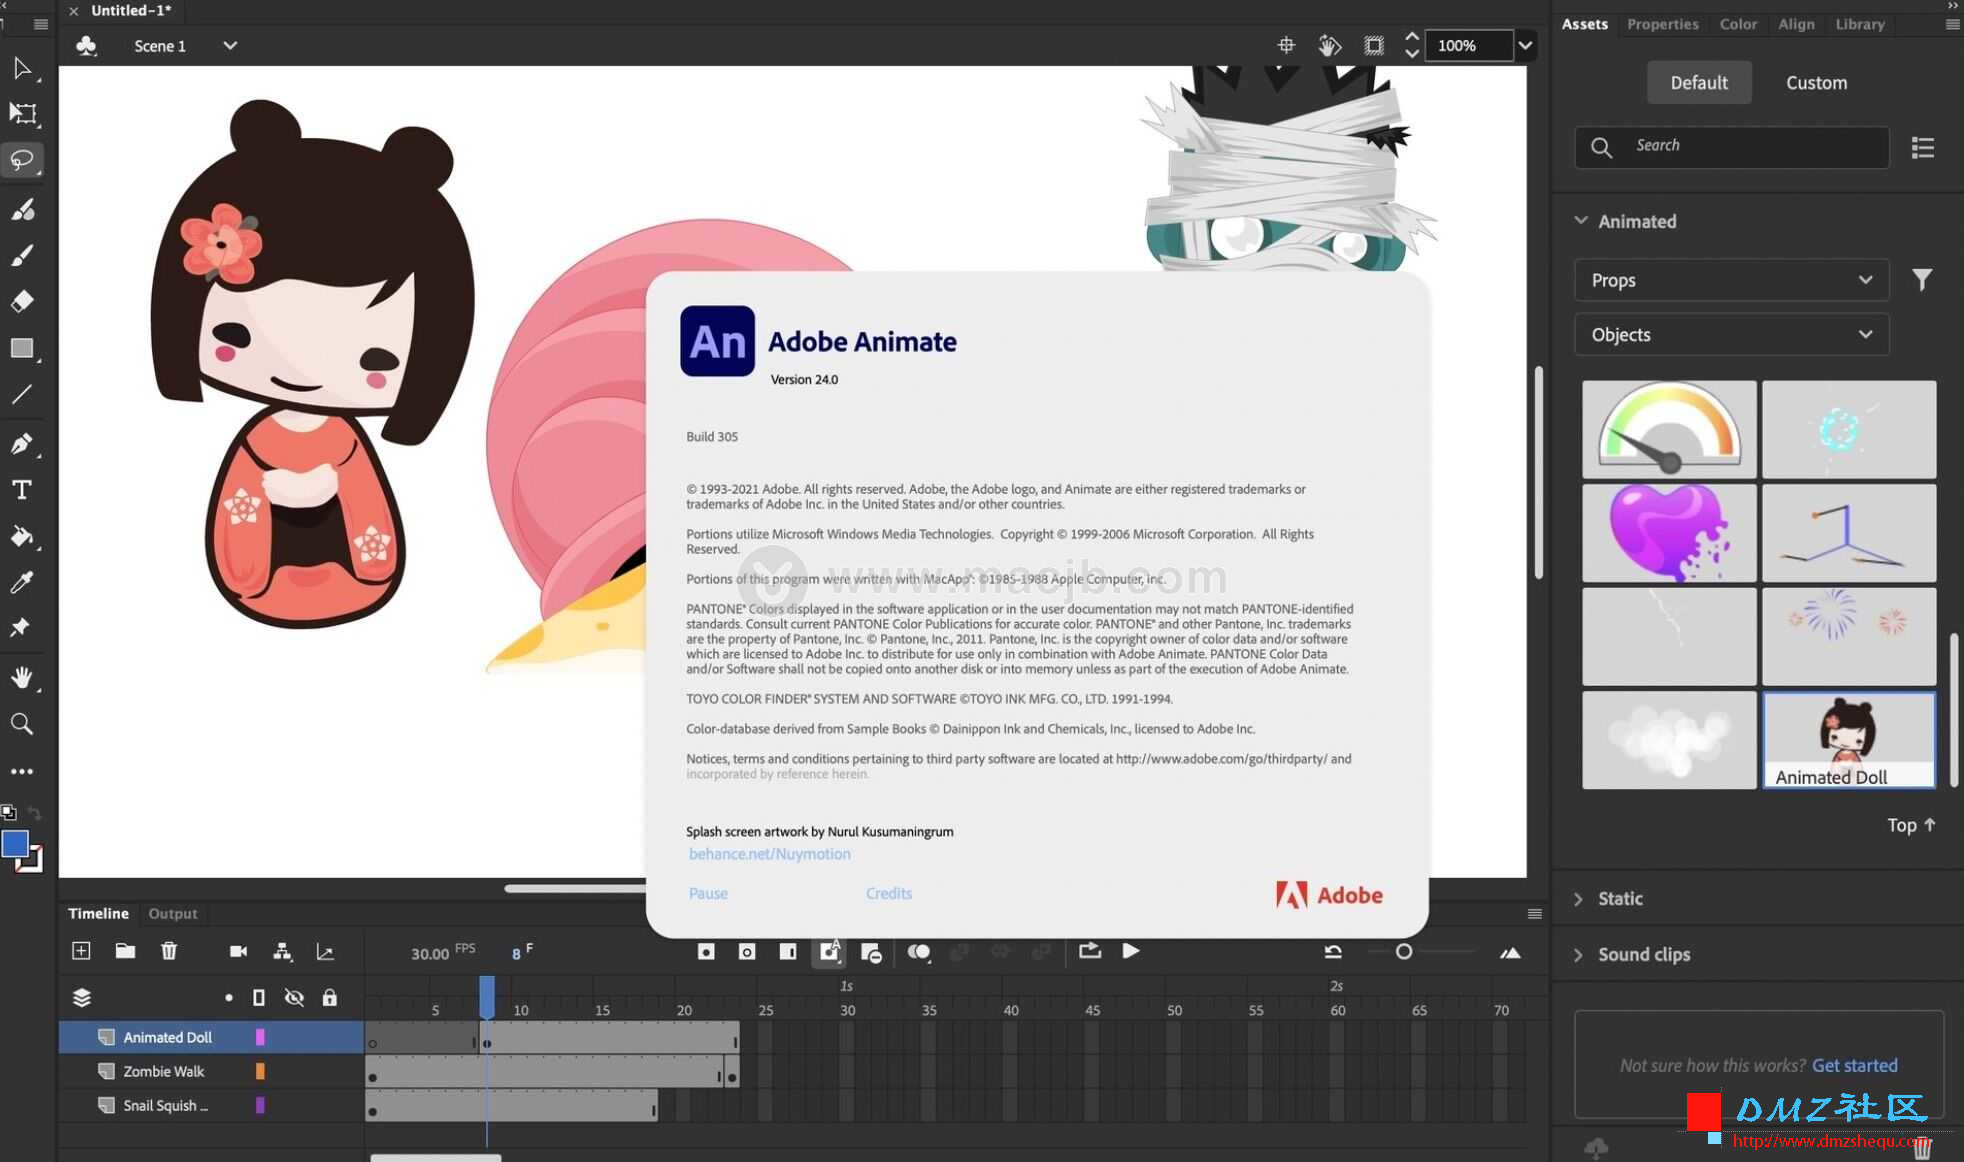Select the Zoom magnifier tool
This screenshot has width=1964, height=1162.
click(x=22, y=723)
